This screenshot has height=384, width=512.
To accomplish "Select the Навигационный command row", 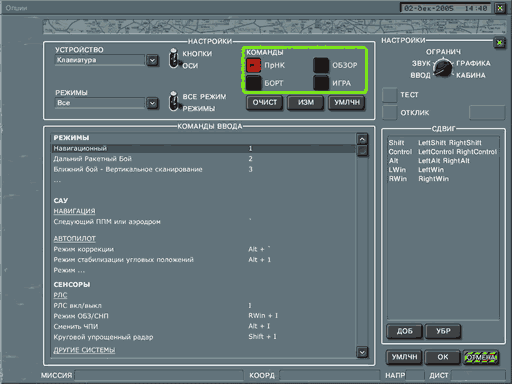I will [x=203, y=148].
